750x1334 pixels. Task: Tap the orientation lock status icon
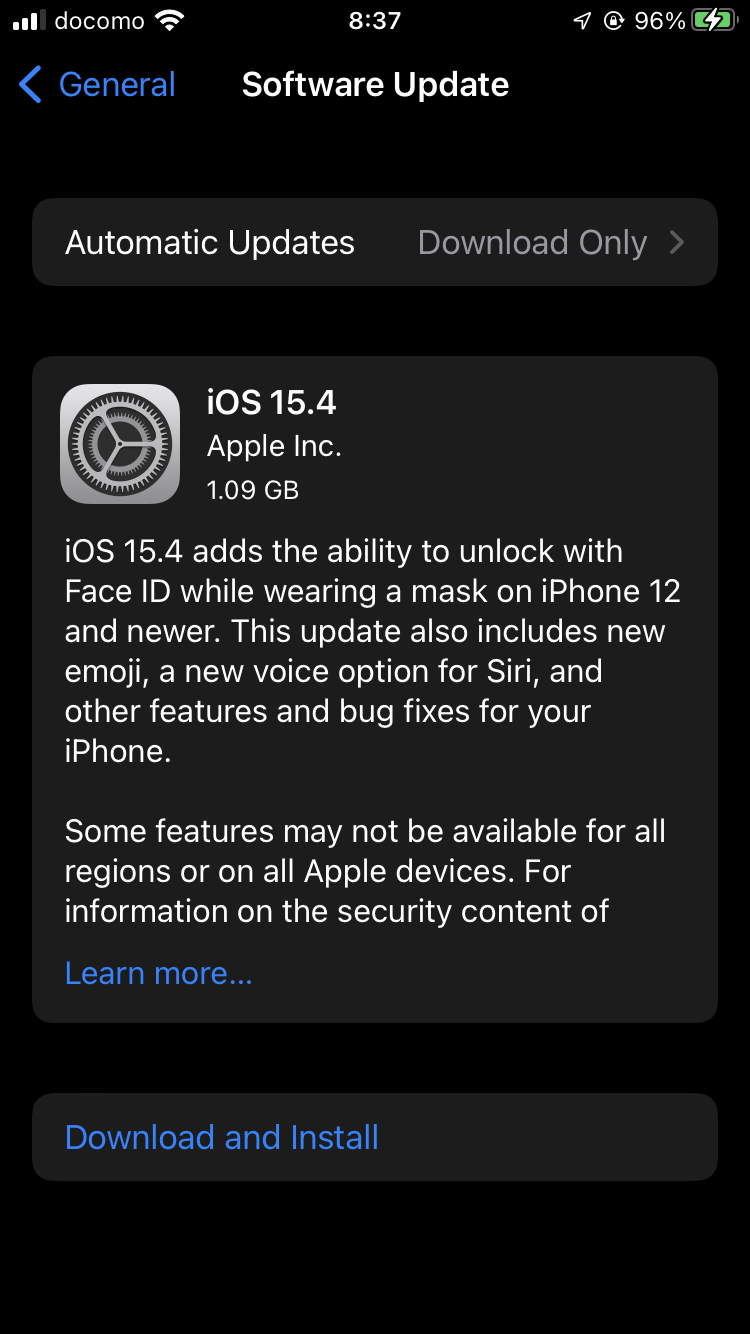[x=614, y=21]
